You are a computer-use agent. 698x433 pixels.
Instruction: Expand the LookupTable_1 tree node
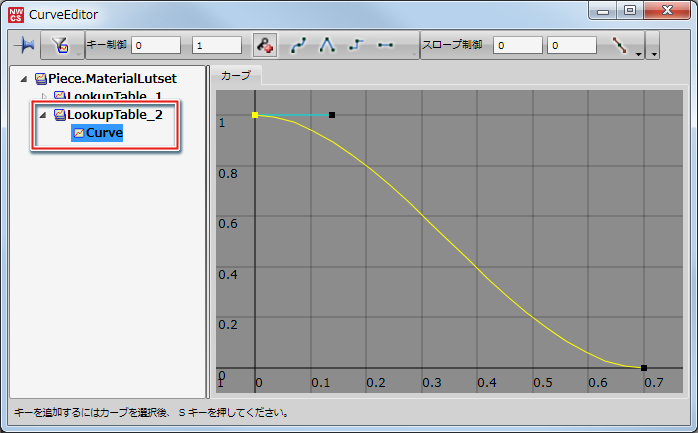[43, 96]
